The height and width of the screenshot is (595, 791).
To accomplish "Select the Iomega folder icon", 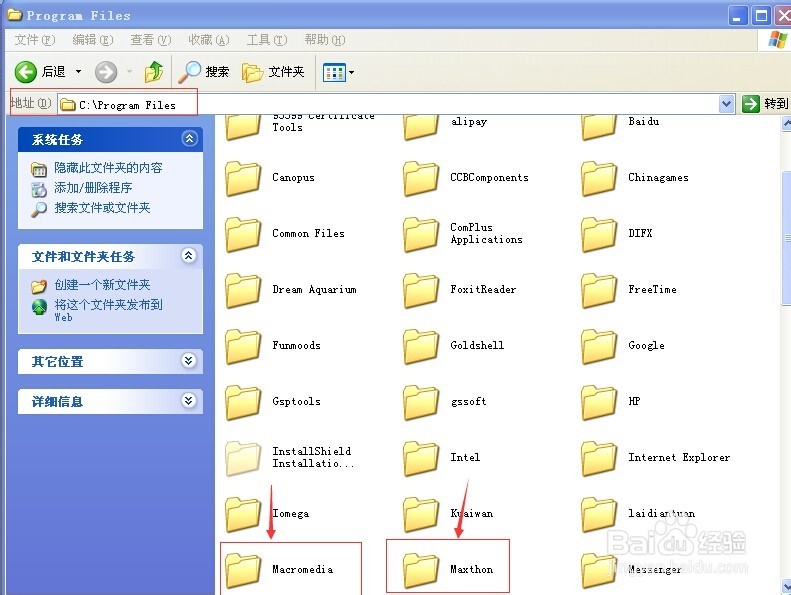I will pos(243,514).
